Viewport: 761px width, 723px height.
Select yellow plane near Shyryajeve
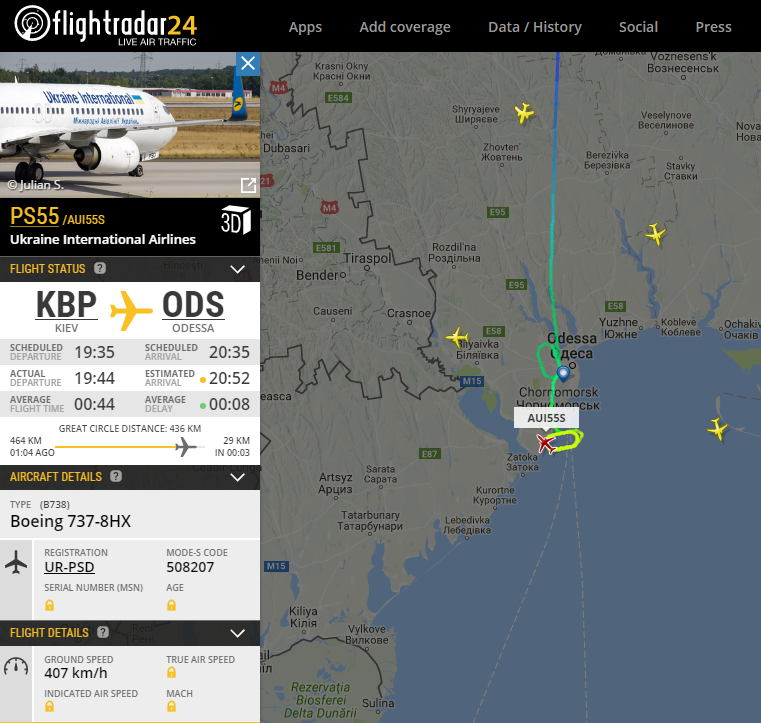point(524,113)
